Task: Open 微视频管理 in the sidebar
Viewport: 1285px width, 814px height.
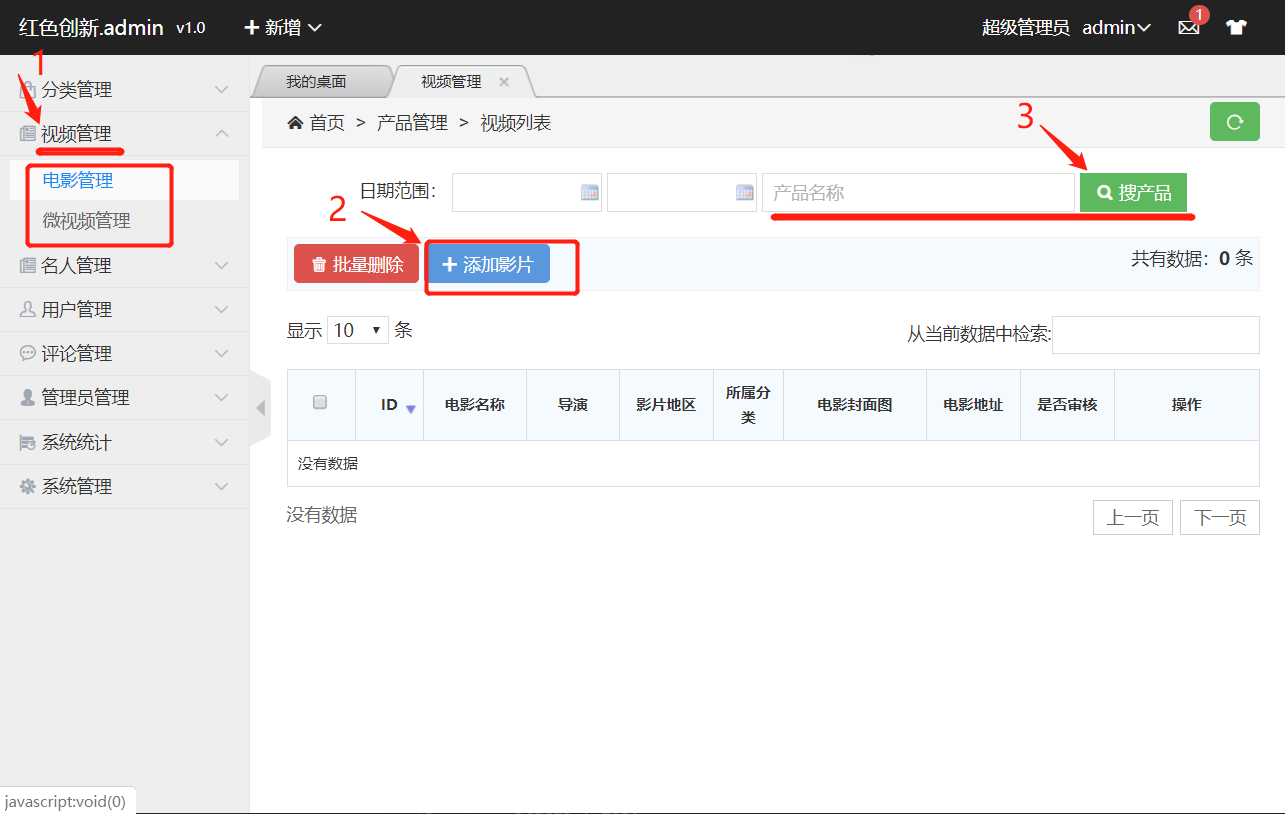Action: coord(124,221)
